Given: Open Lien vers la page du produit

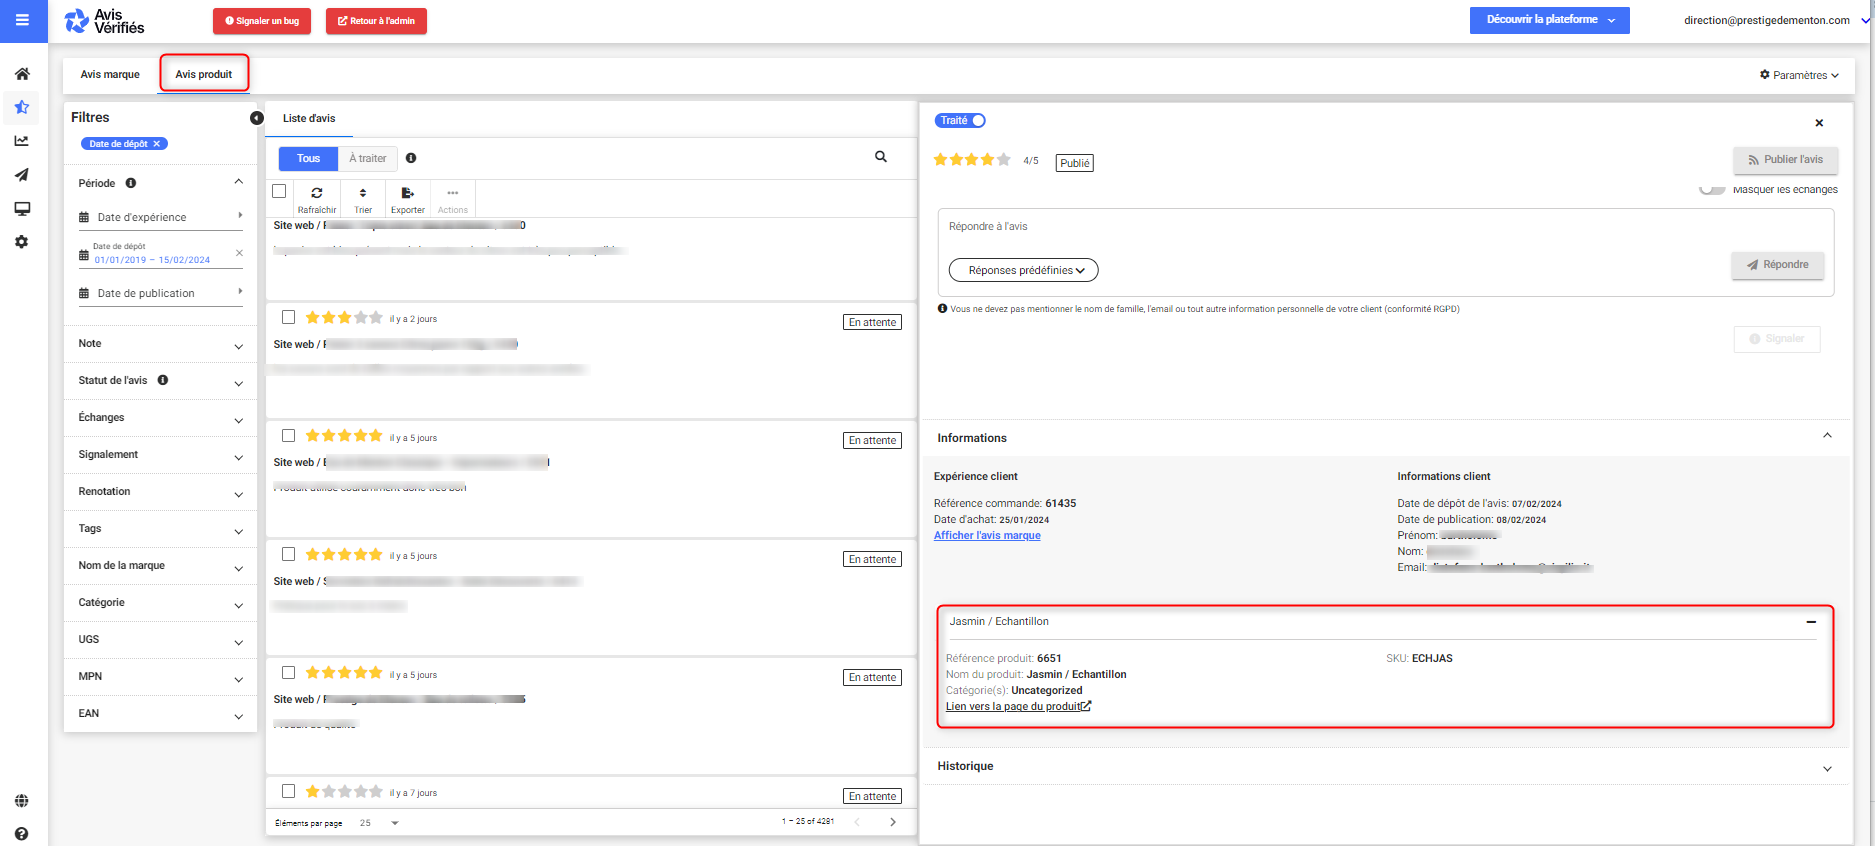Looking at the screenshot, I should (1017, 707).
